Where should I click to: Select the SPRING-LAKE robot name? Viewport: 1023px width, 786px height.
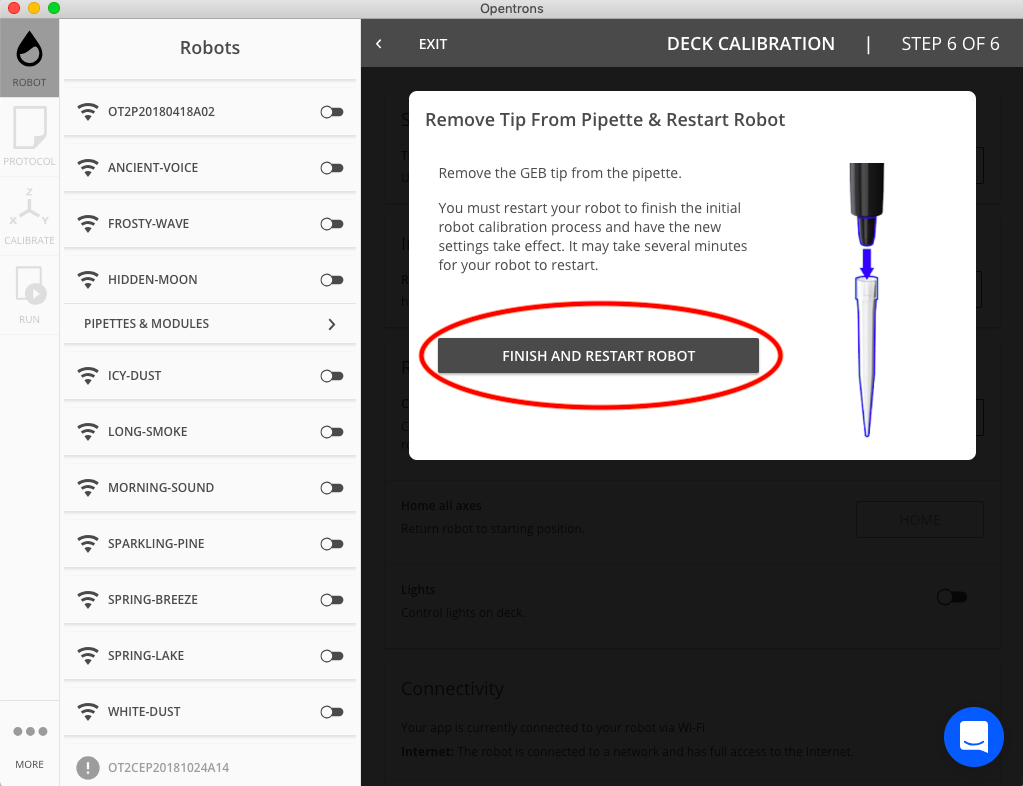tap(145, 656)
